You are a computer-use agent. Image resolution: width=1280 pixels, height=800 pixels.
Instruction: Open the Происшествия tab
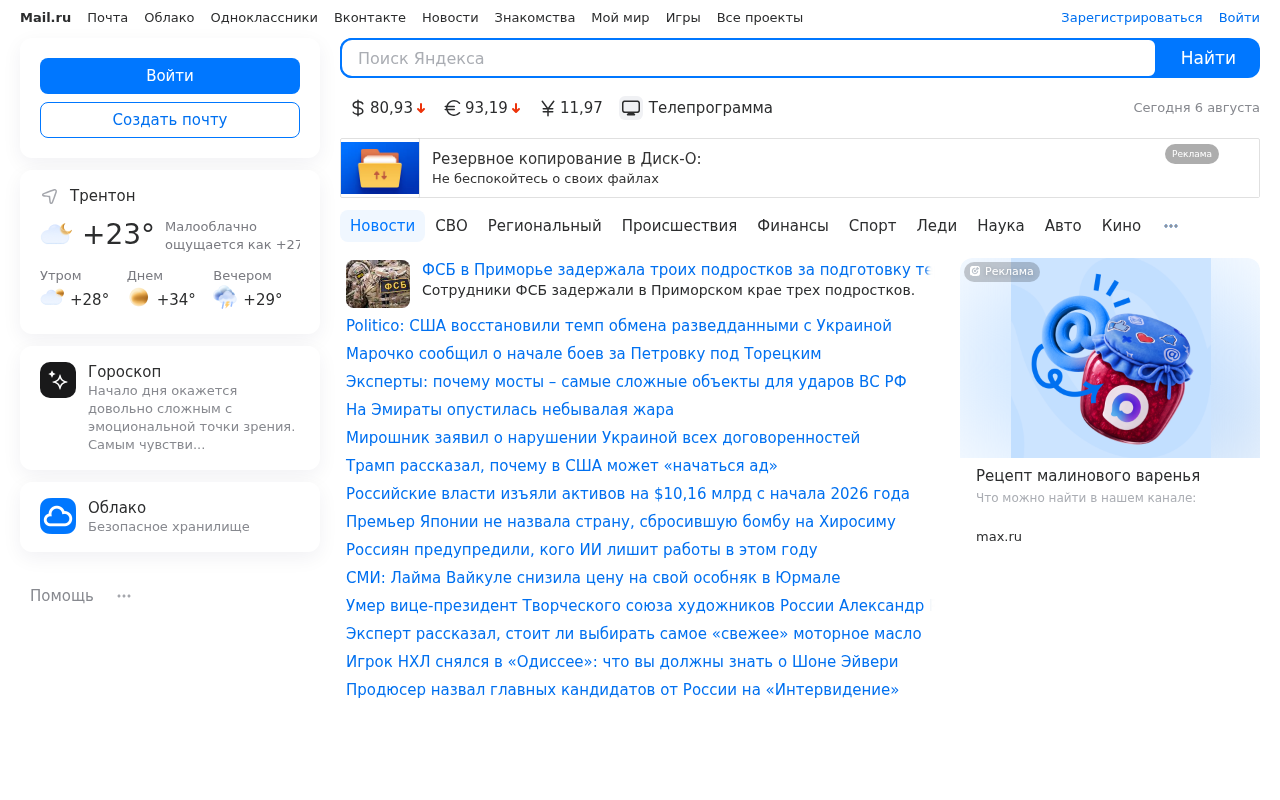(679, 226)
